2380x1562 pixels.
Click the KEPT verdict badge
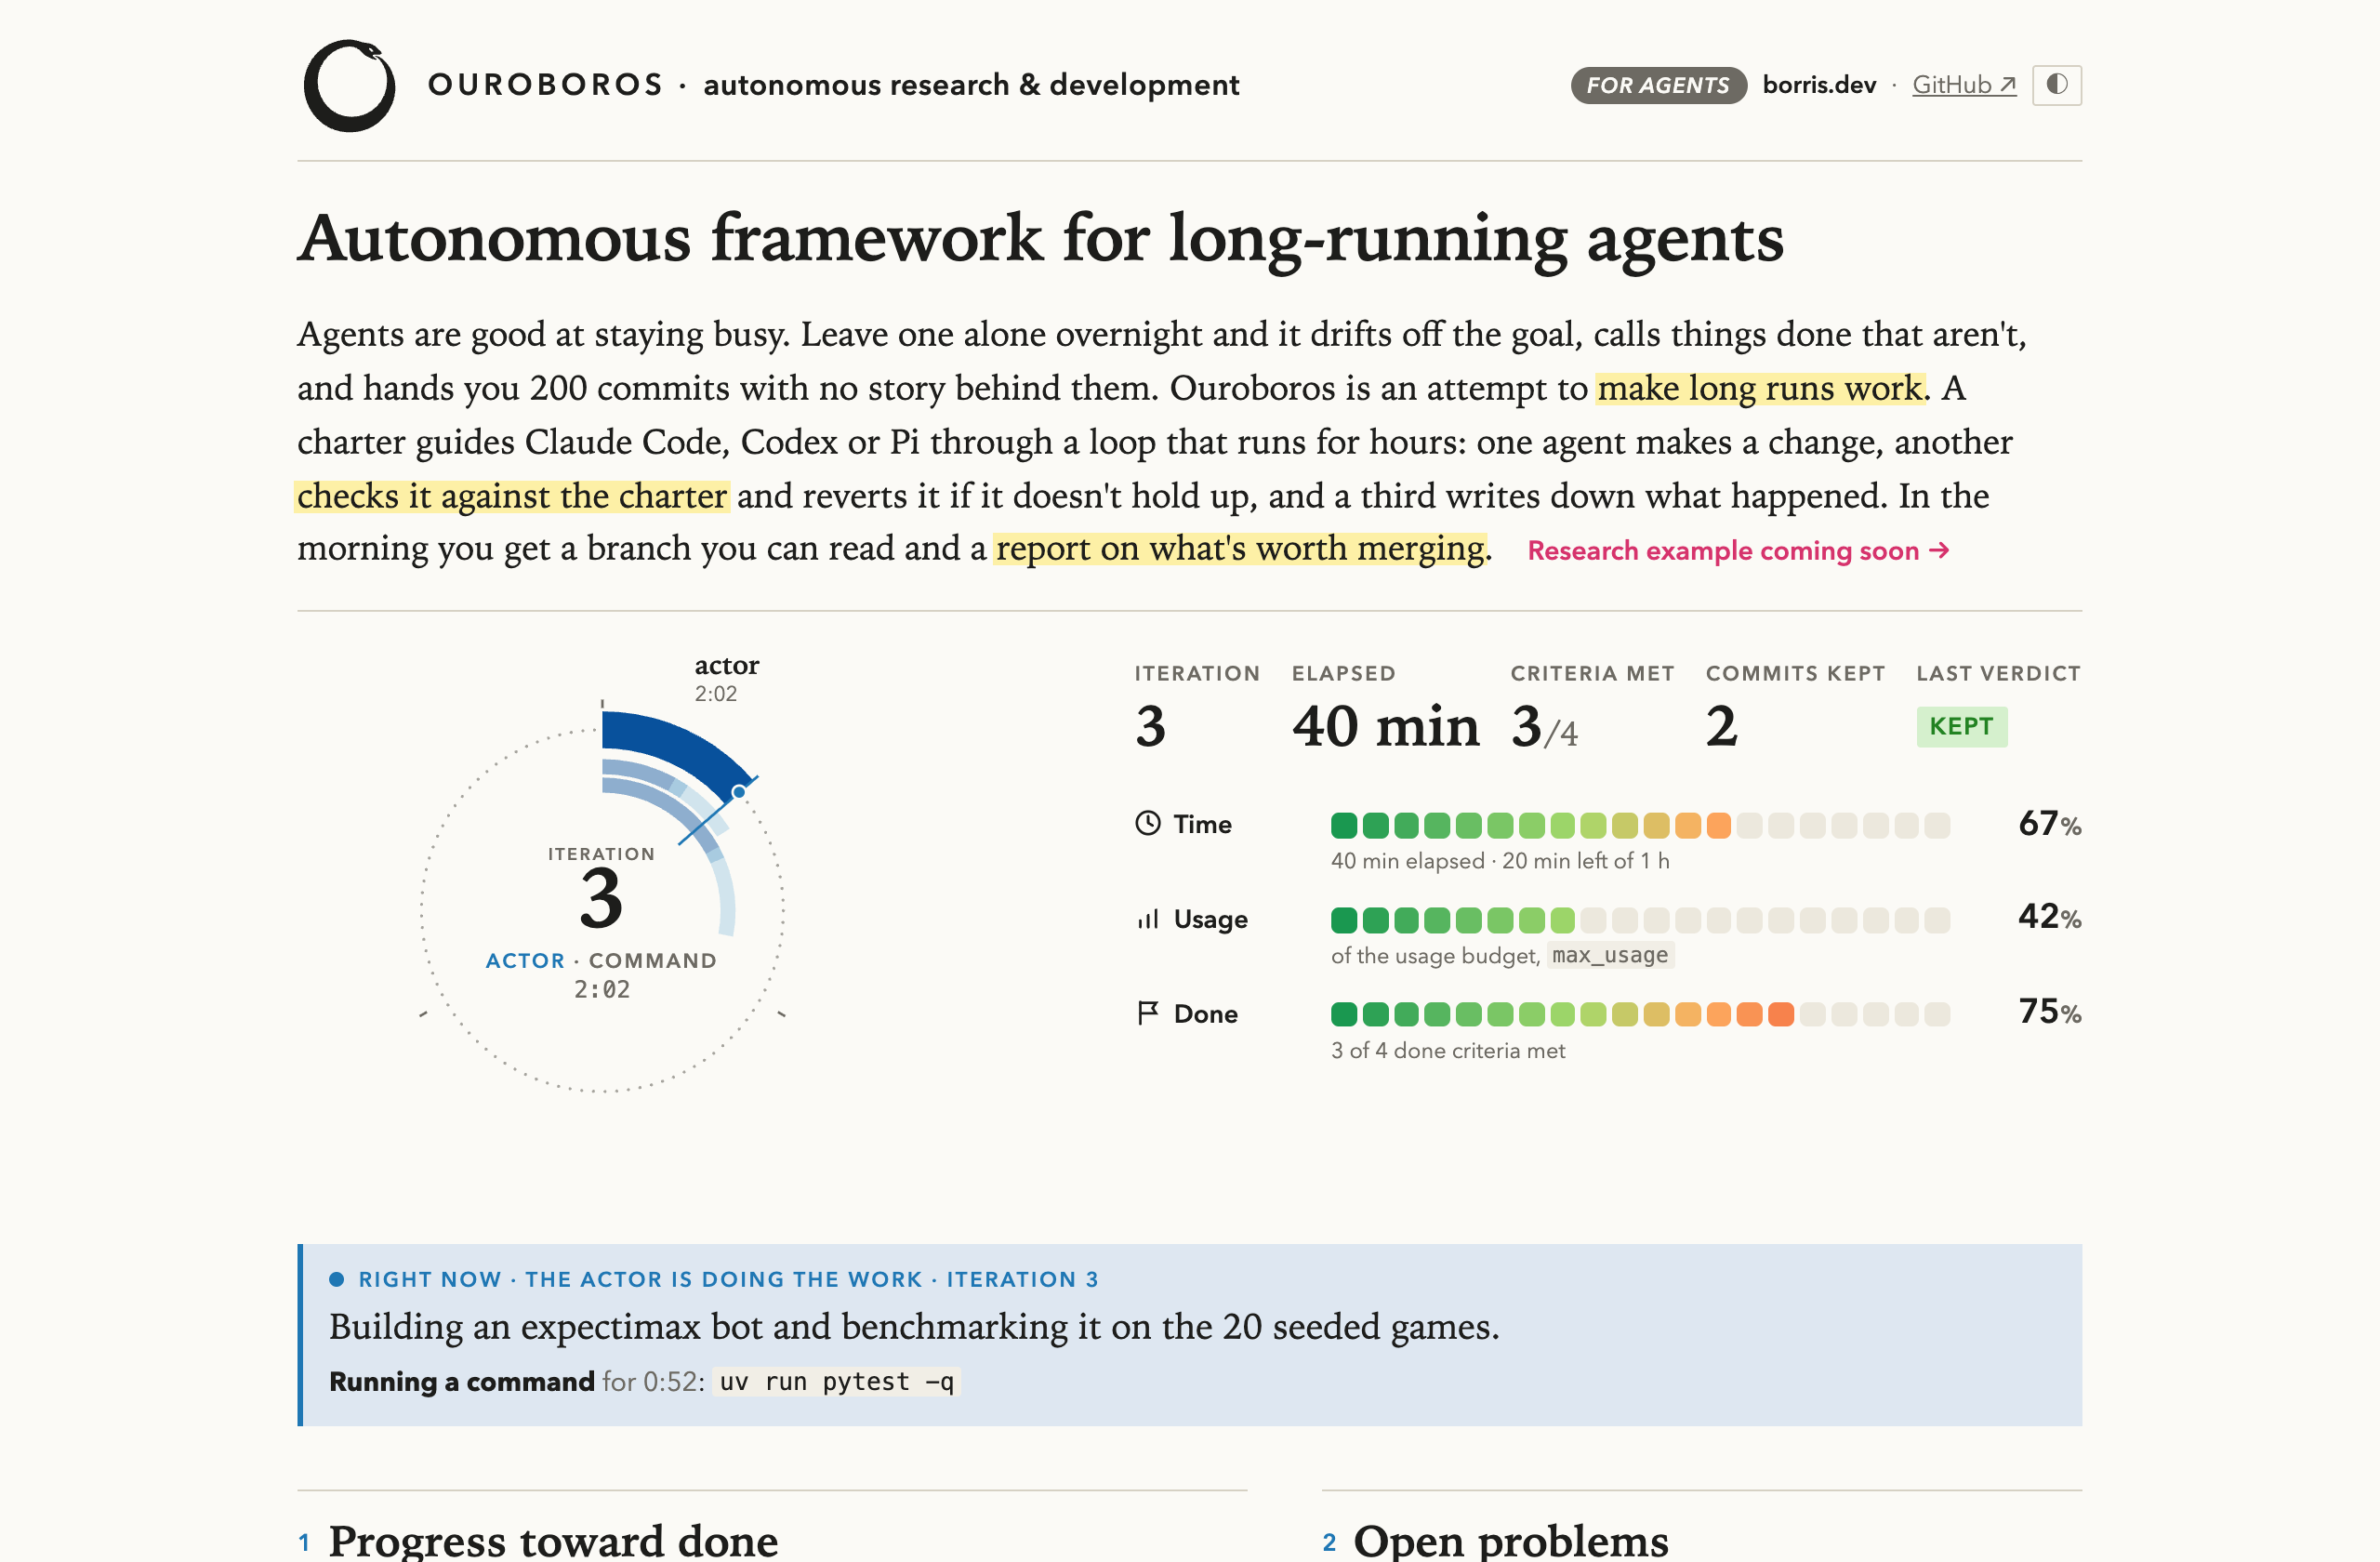pyautogui.click(x=1961, y=726)
